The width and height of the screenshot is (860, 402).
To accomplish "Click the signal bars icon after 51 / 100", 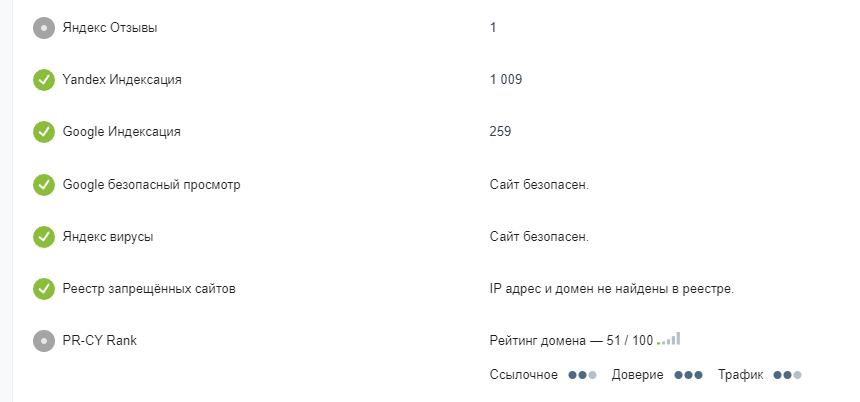I will pyautogui.click(x=669, y=338).
